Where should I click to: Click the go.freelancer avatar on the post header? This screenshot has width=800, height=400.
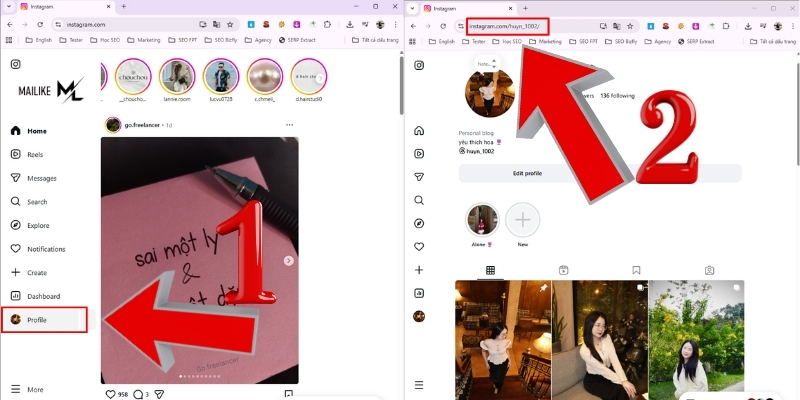pyautogui.click(x=113, y=125)
